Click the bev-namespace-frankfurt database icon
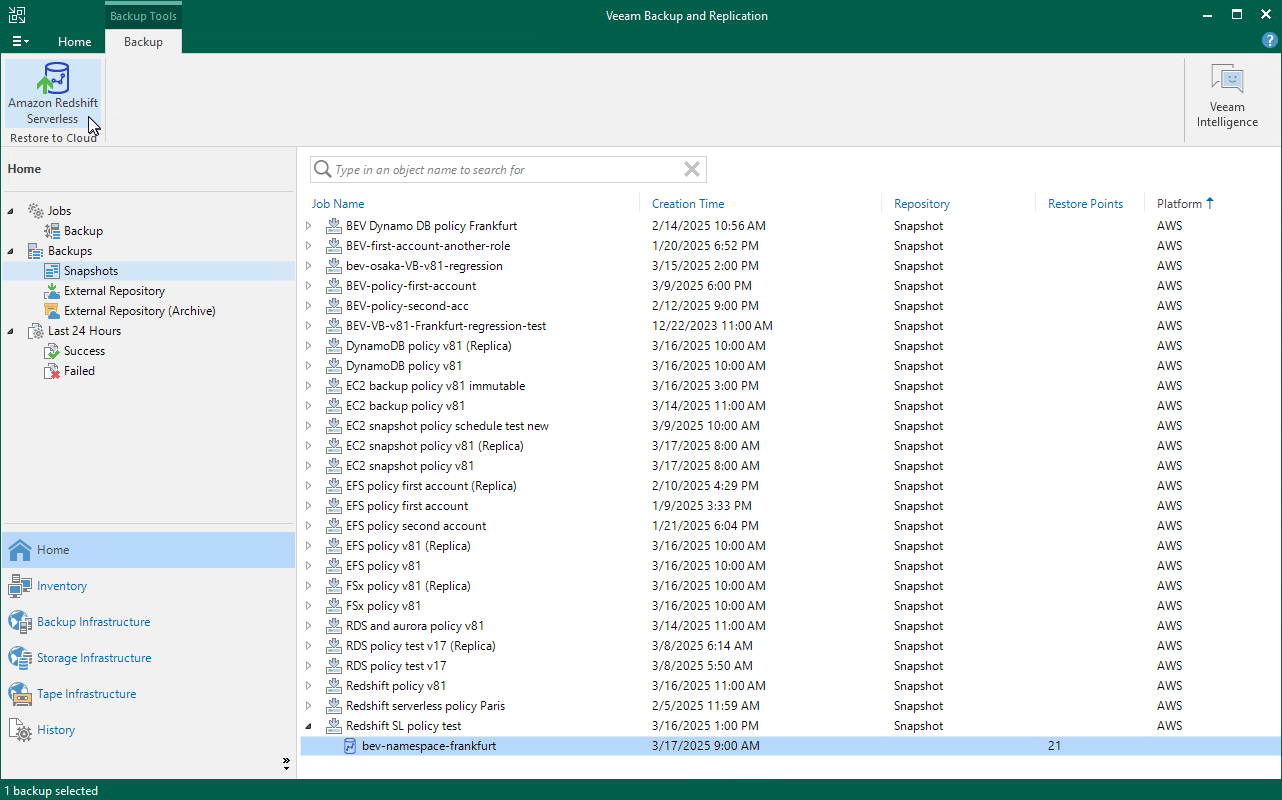1282x800 pixels. [x=350, y=746]
